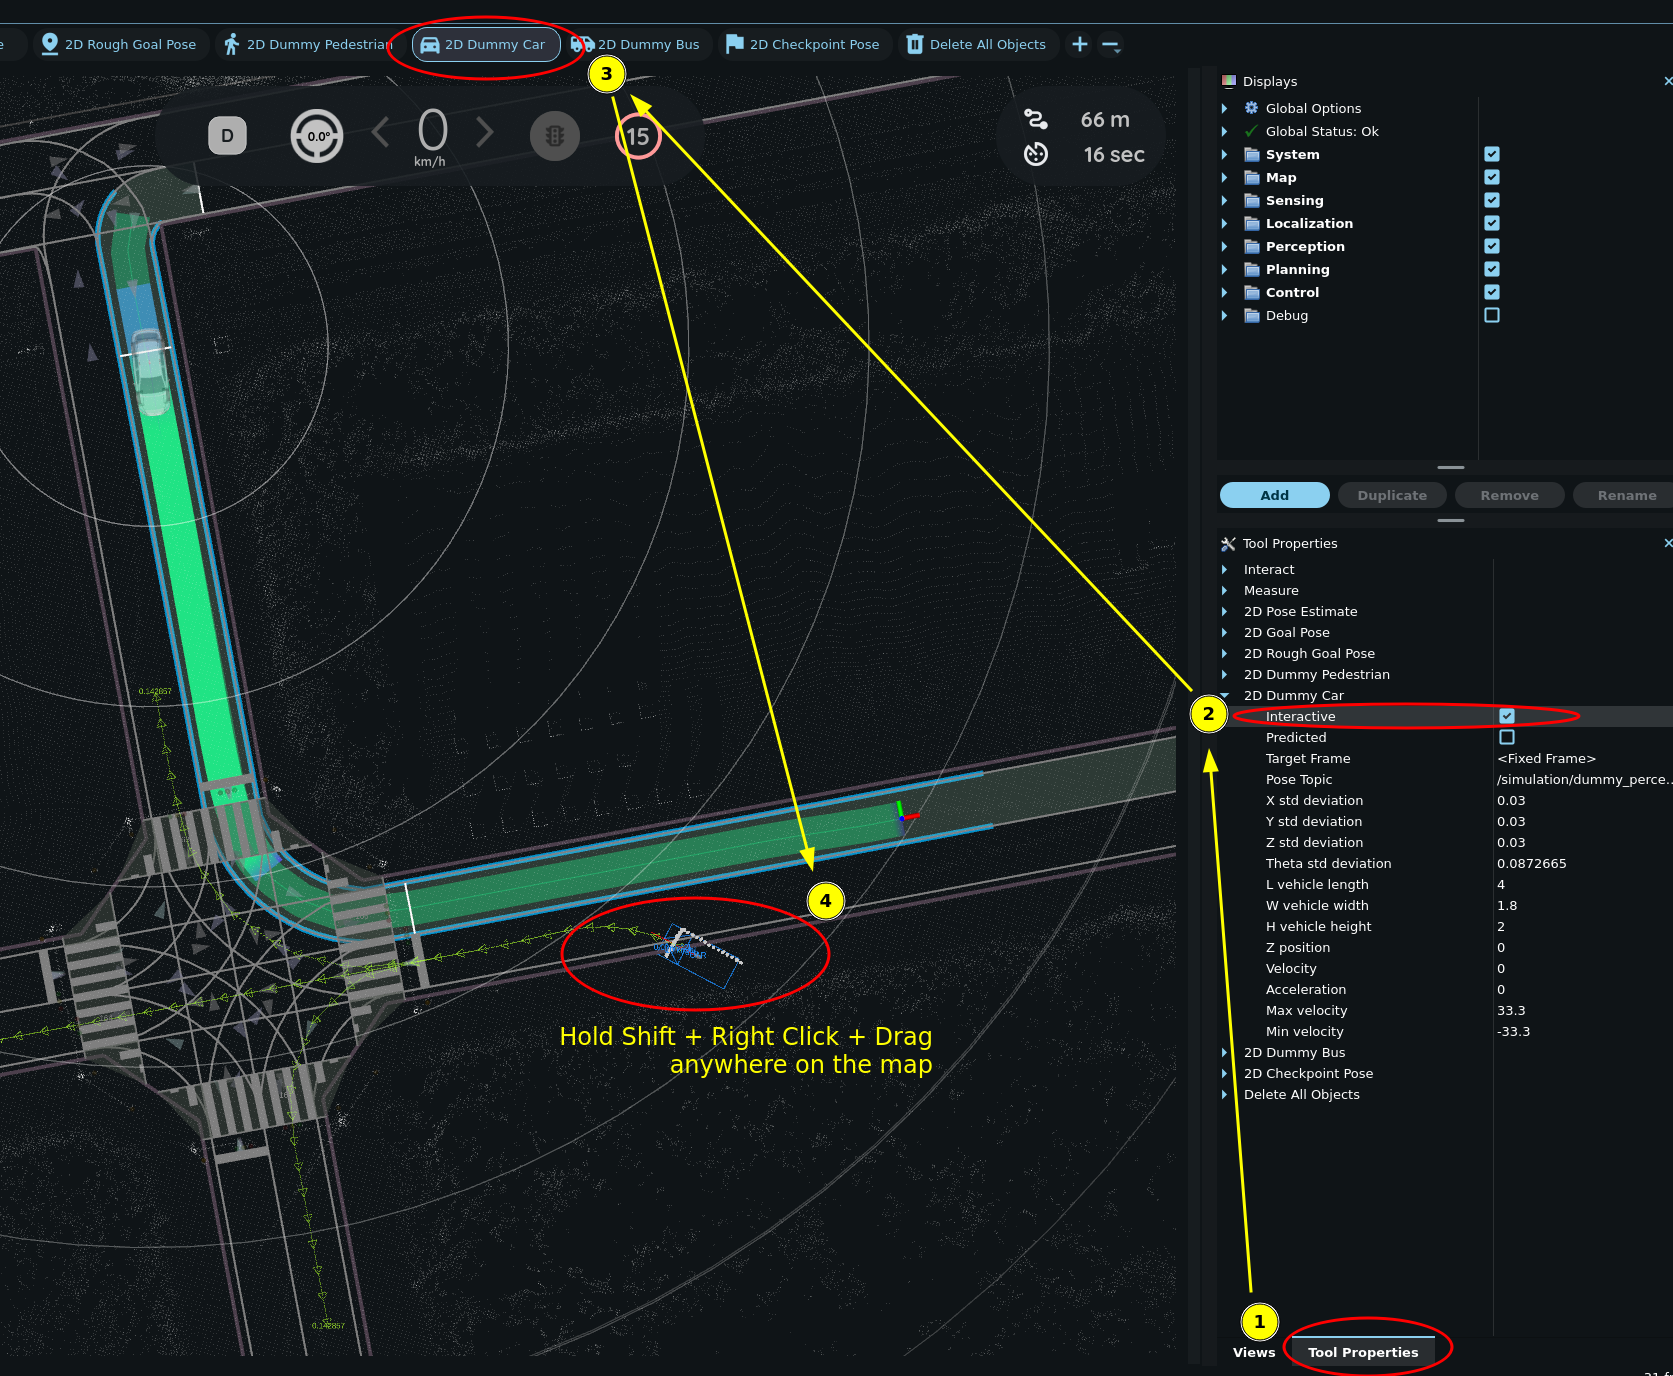
Task: Select the 2D Dummy Pedestrian tool
Action: [x=307, y=45]
